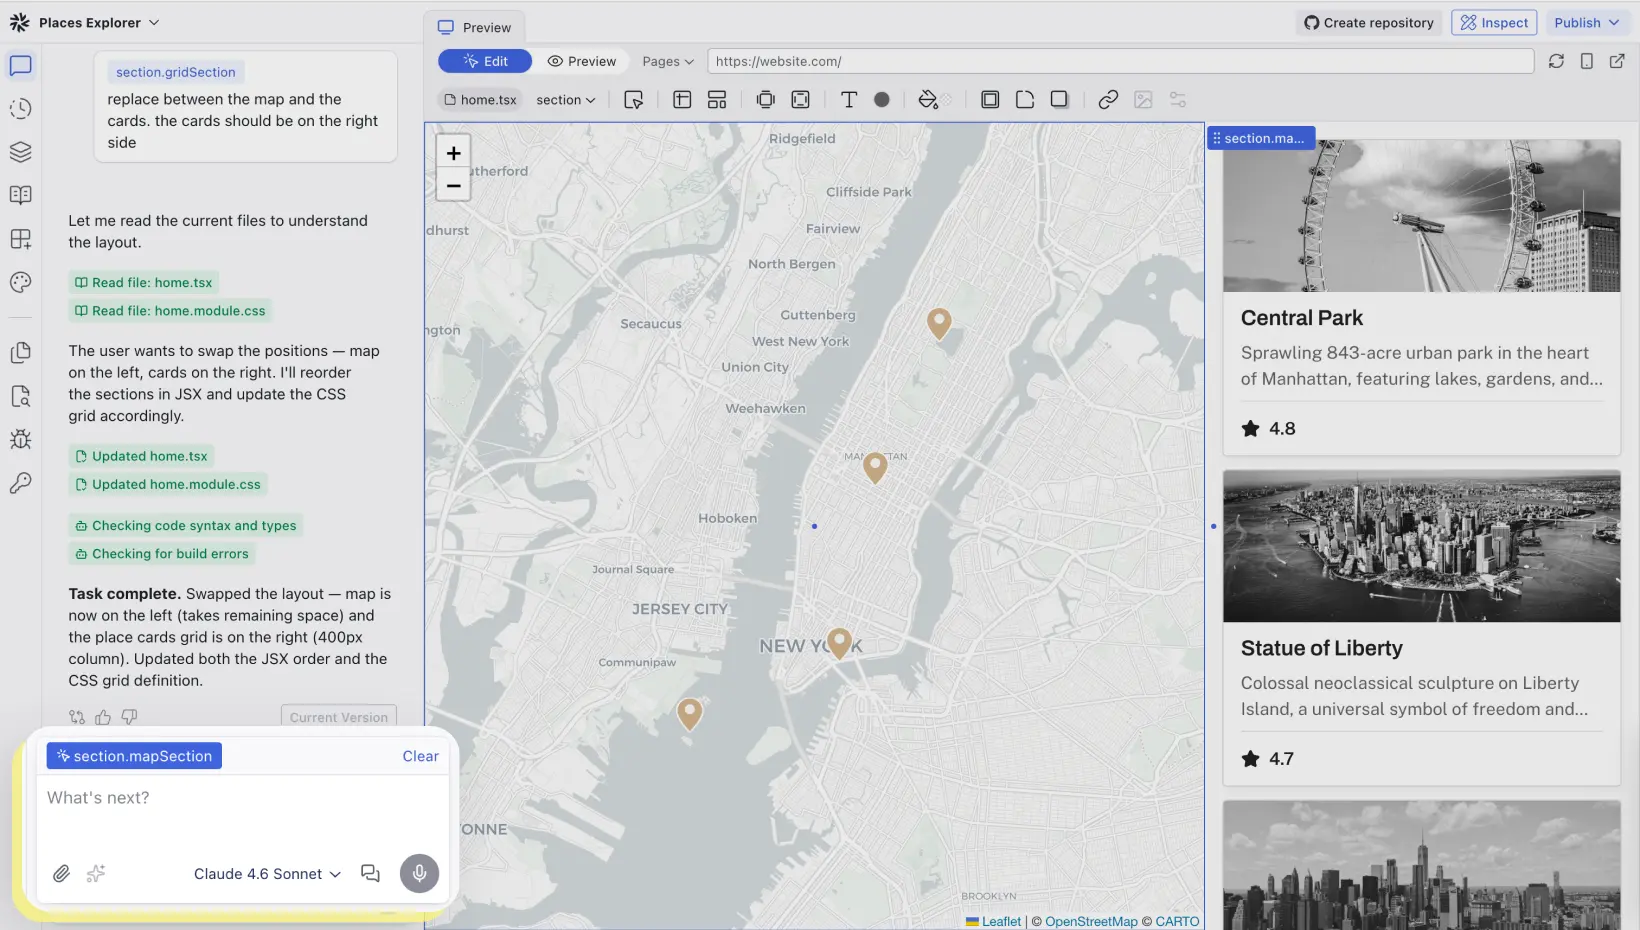The image size is (1640, 930).
Task: Click the attach file paperclip icon
Action: [x=61, y=874]
